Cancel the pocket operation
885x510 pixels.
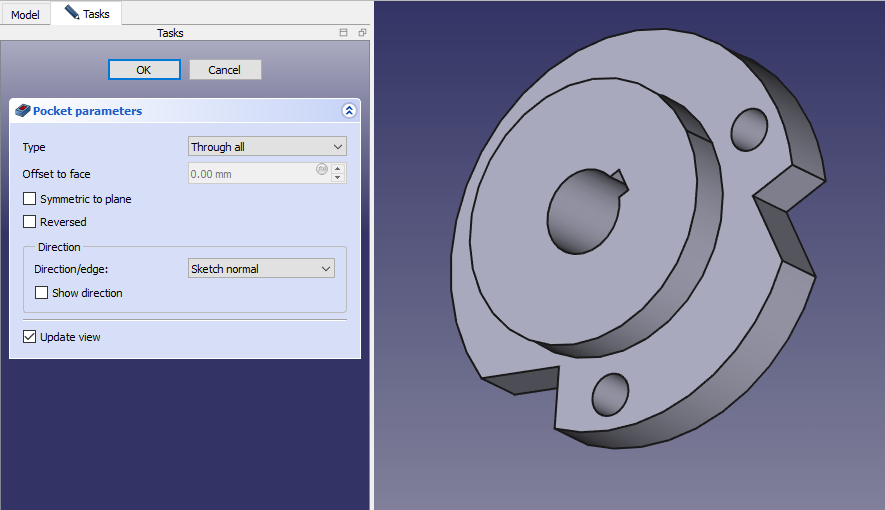(225, 70)
